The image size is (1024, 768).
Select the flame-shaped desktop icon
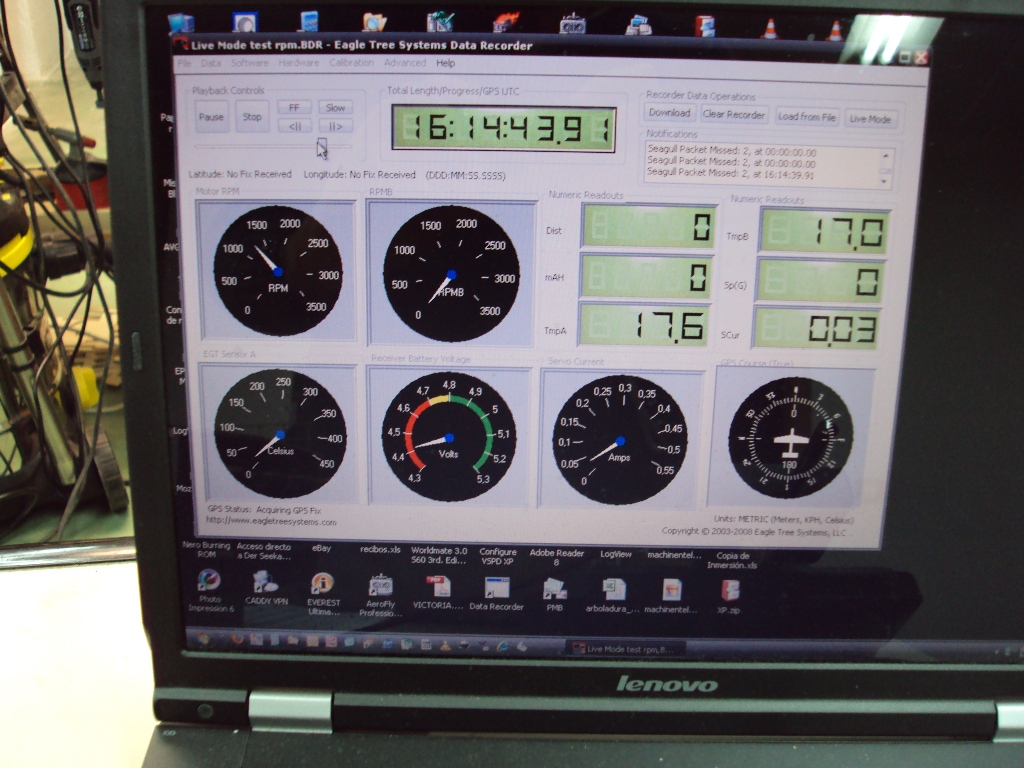(x=506, y=22)
